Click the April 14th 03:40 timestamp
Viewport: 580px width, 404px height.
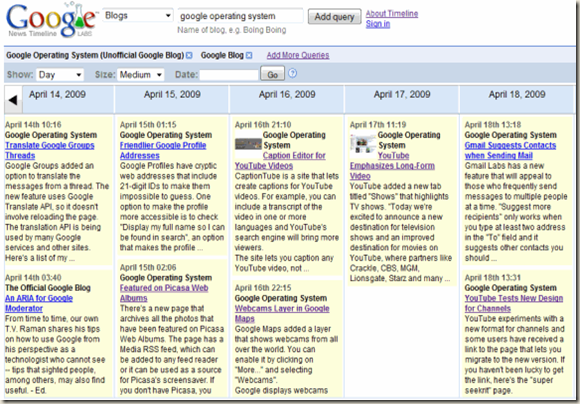[x=33, y=278]
